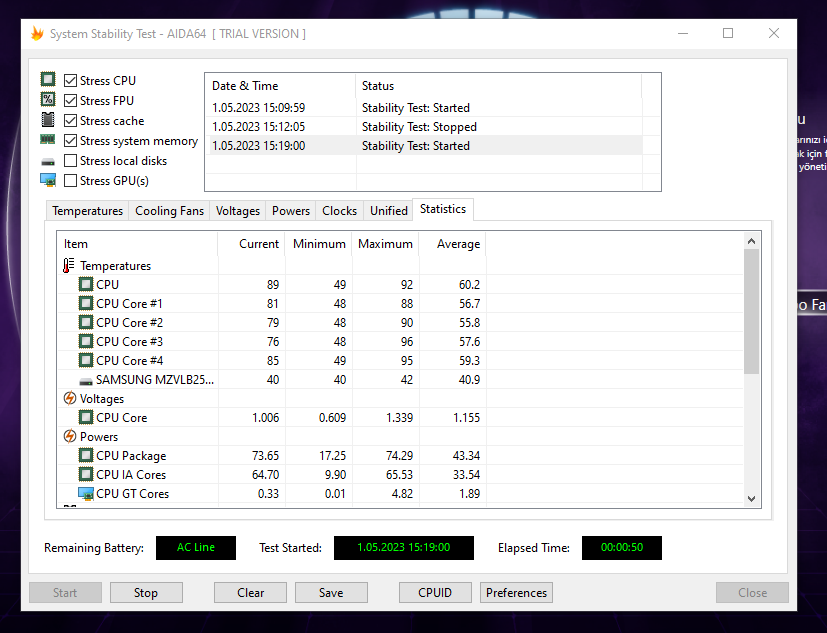The width and height of the screenshot is (827, 633).
Task: Select the 15:19:00 Stability Test: Started entry
Action: (x=426, y=146)
